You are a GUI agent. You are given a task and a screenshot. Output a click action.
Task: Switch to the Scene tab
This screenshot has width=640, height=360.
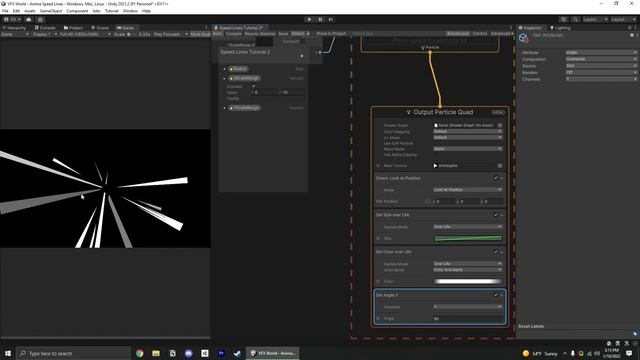click(x=100, y=28)
